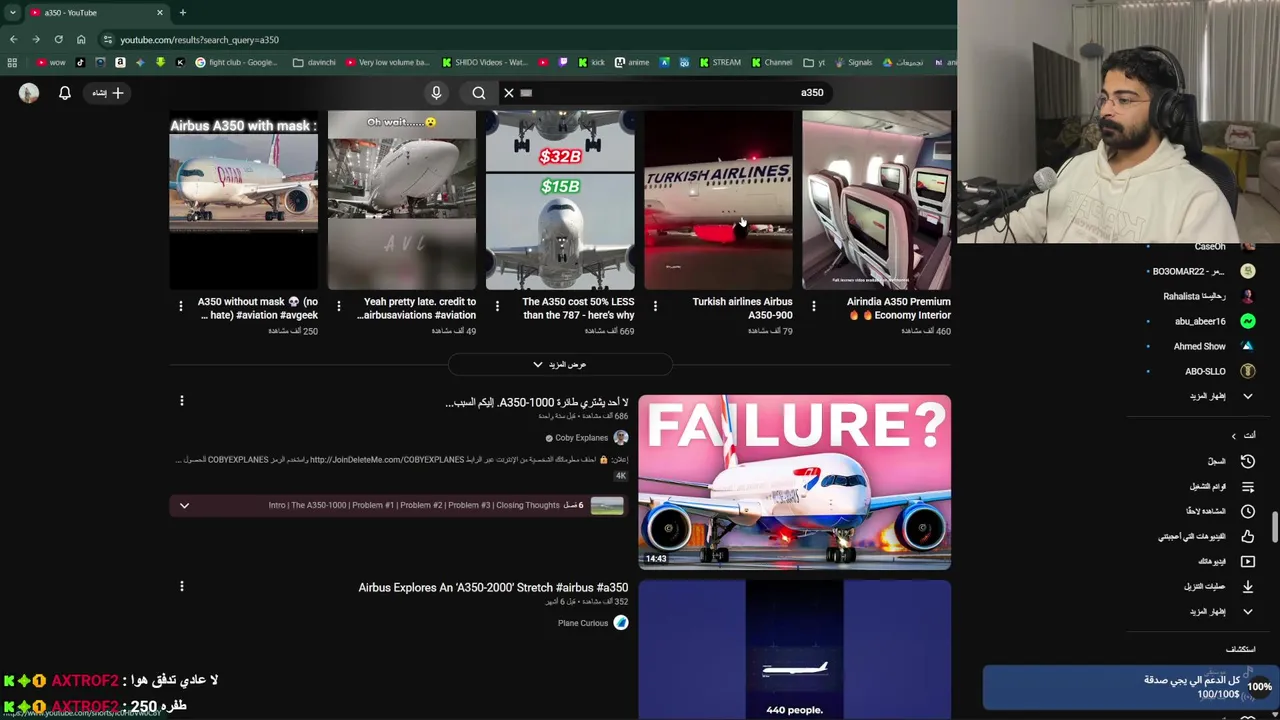Image resolution: width=1280 pixels, height=720 pixels.
Task: Open the 'wow' bookmark
Action: (x=51, y=62)
